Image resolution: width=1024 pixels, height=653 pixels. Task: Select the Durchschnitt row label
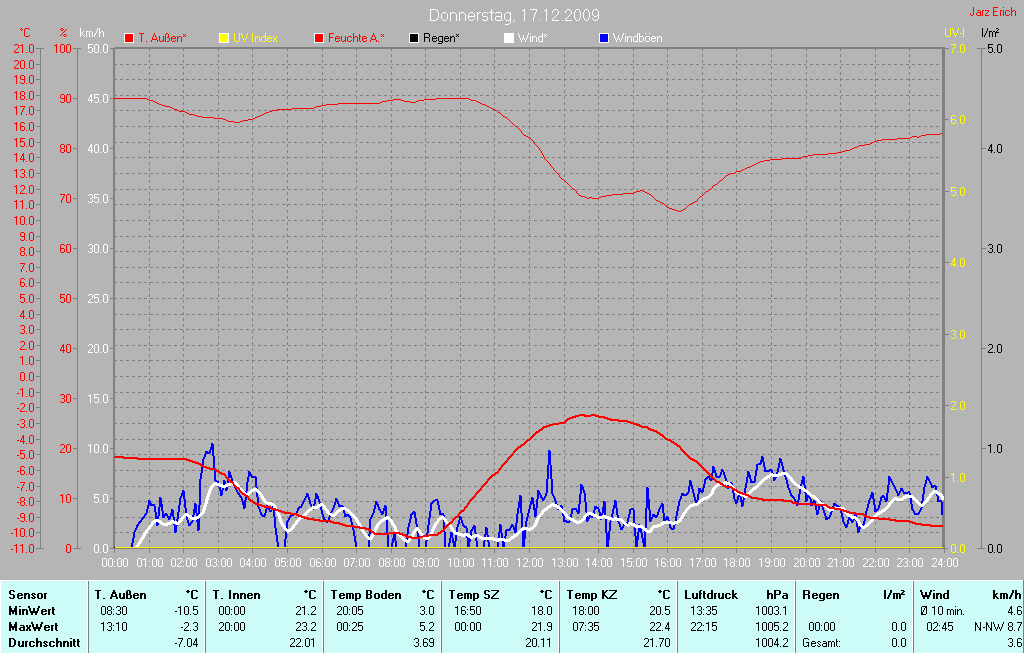(x=43, y=642)
